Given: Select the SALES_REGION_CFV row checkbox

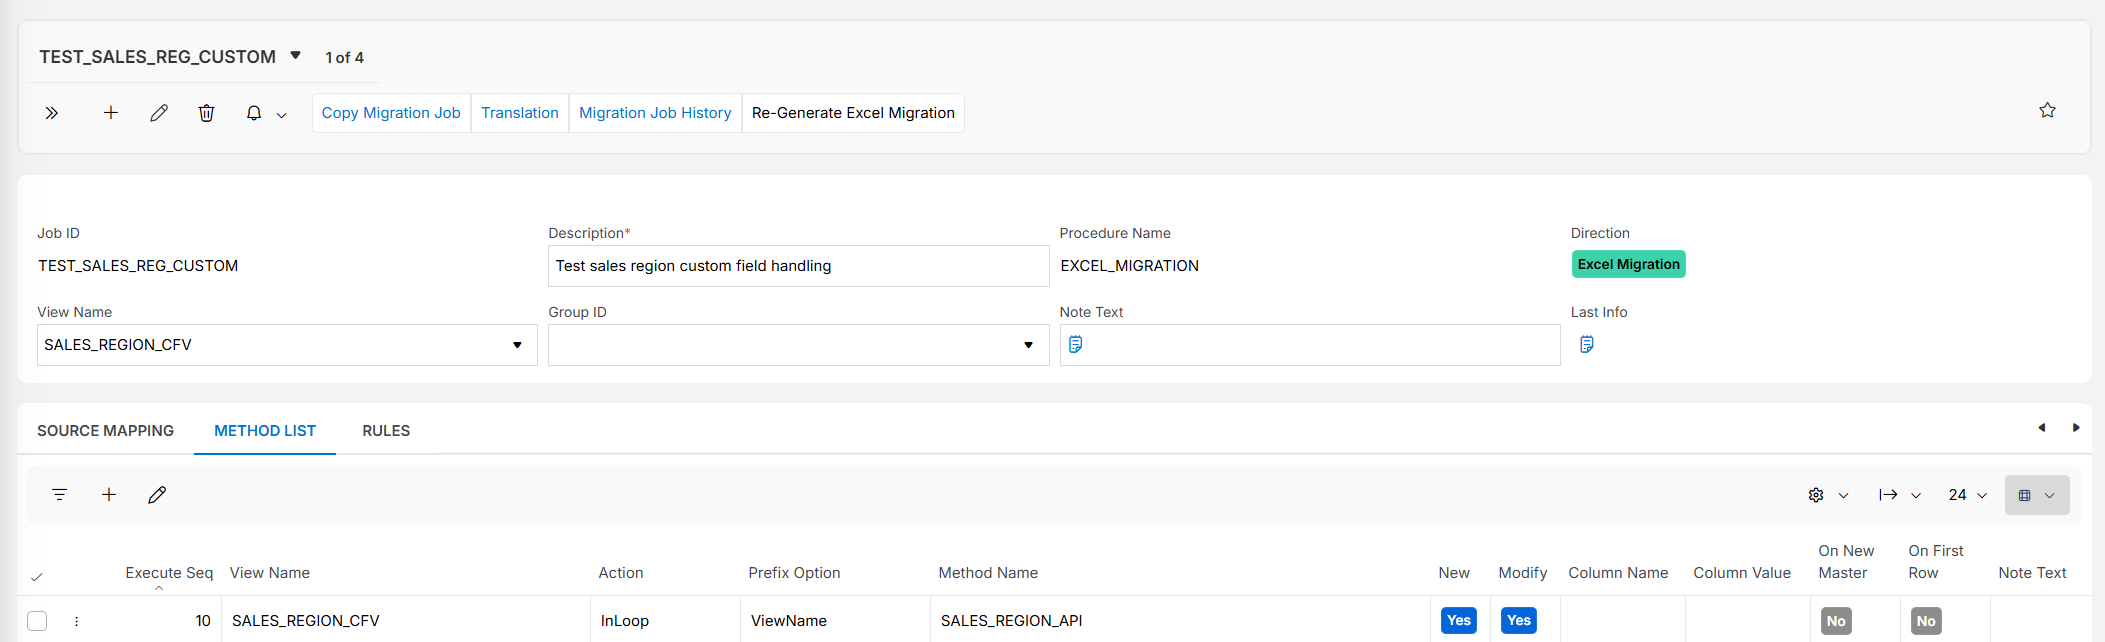Looking at the screenshot, I should click(37, 621).
